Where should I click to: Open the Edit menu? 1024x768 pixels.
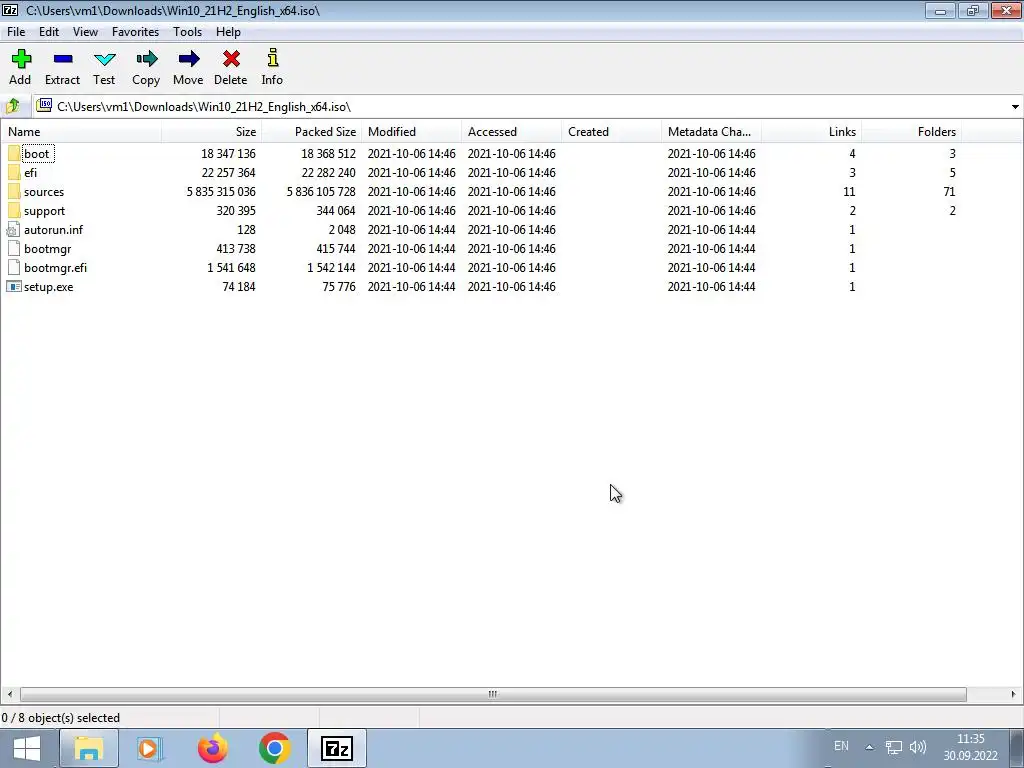point(49,31)
